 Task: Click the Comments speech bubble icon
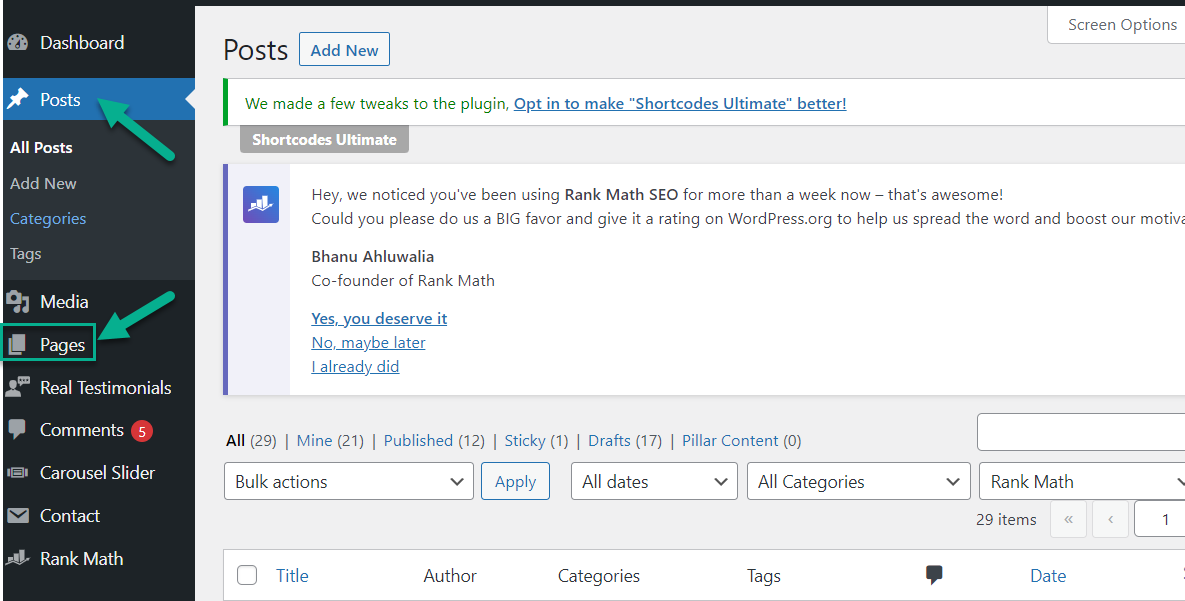pyautogui.click(x=17, y=430)
